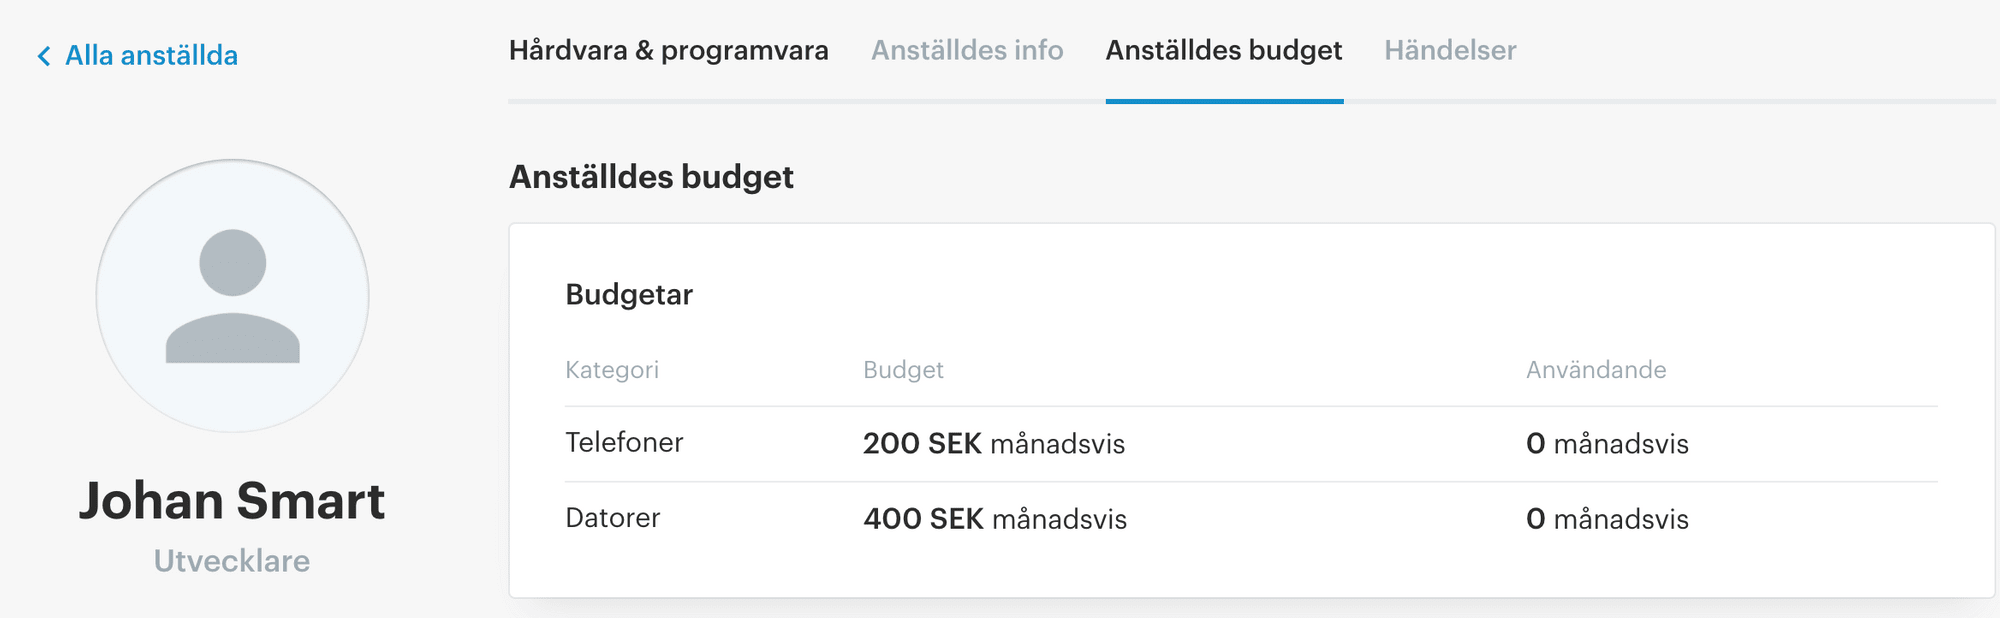Select the Telefoner budget row
Viewport: 2000px width, 618px height.
pyautogui.click(x=1251, y=444)
